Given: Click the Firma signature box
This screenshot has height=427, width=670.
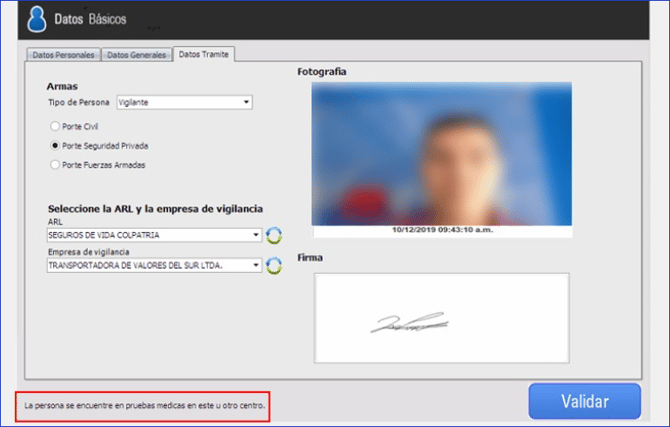Looking at the screenshot, I should (x=442, y=318).
